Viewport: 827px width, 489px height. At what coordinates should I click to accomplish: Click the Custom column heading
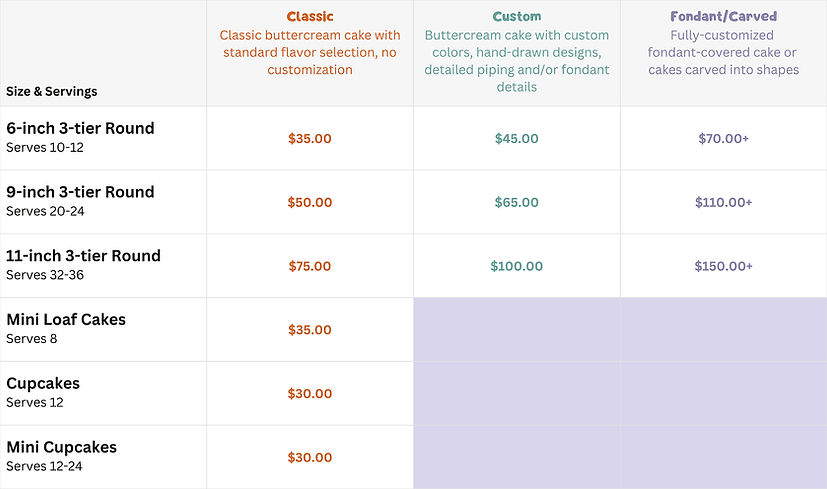click(517, 17)
